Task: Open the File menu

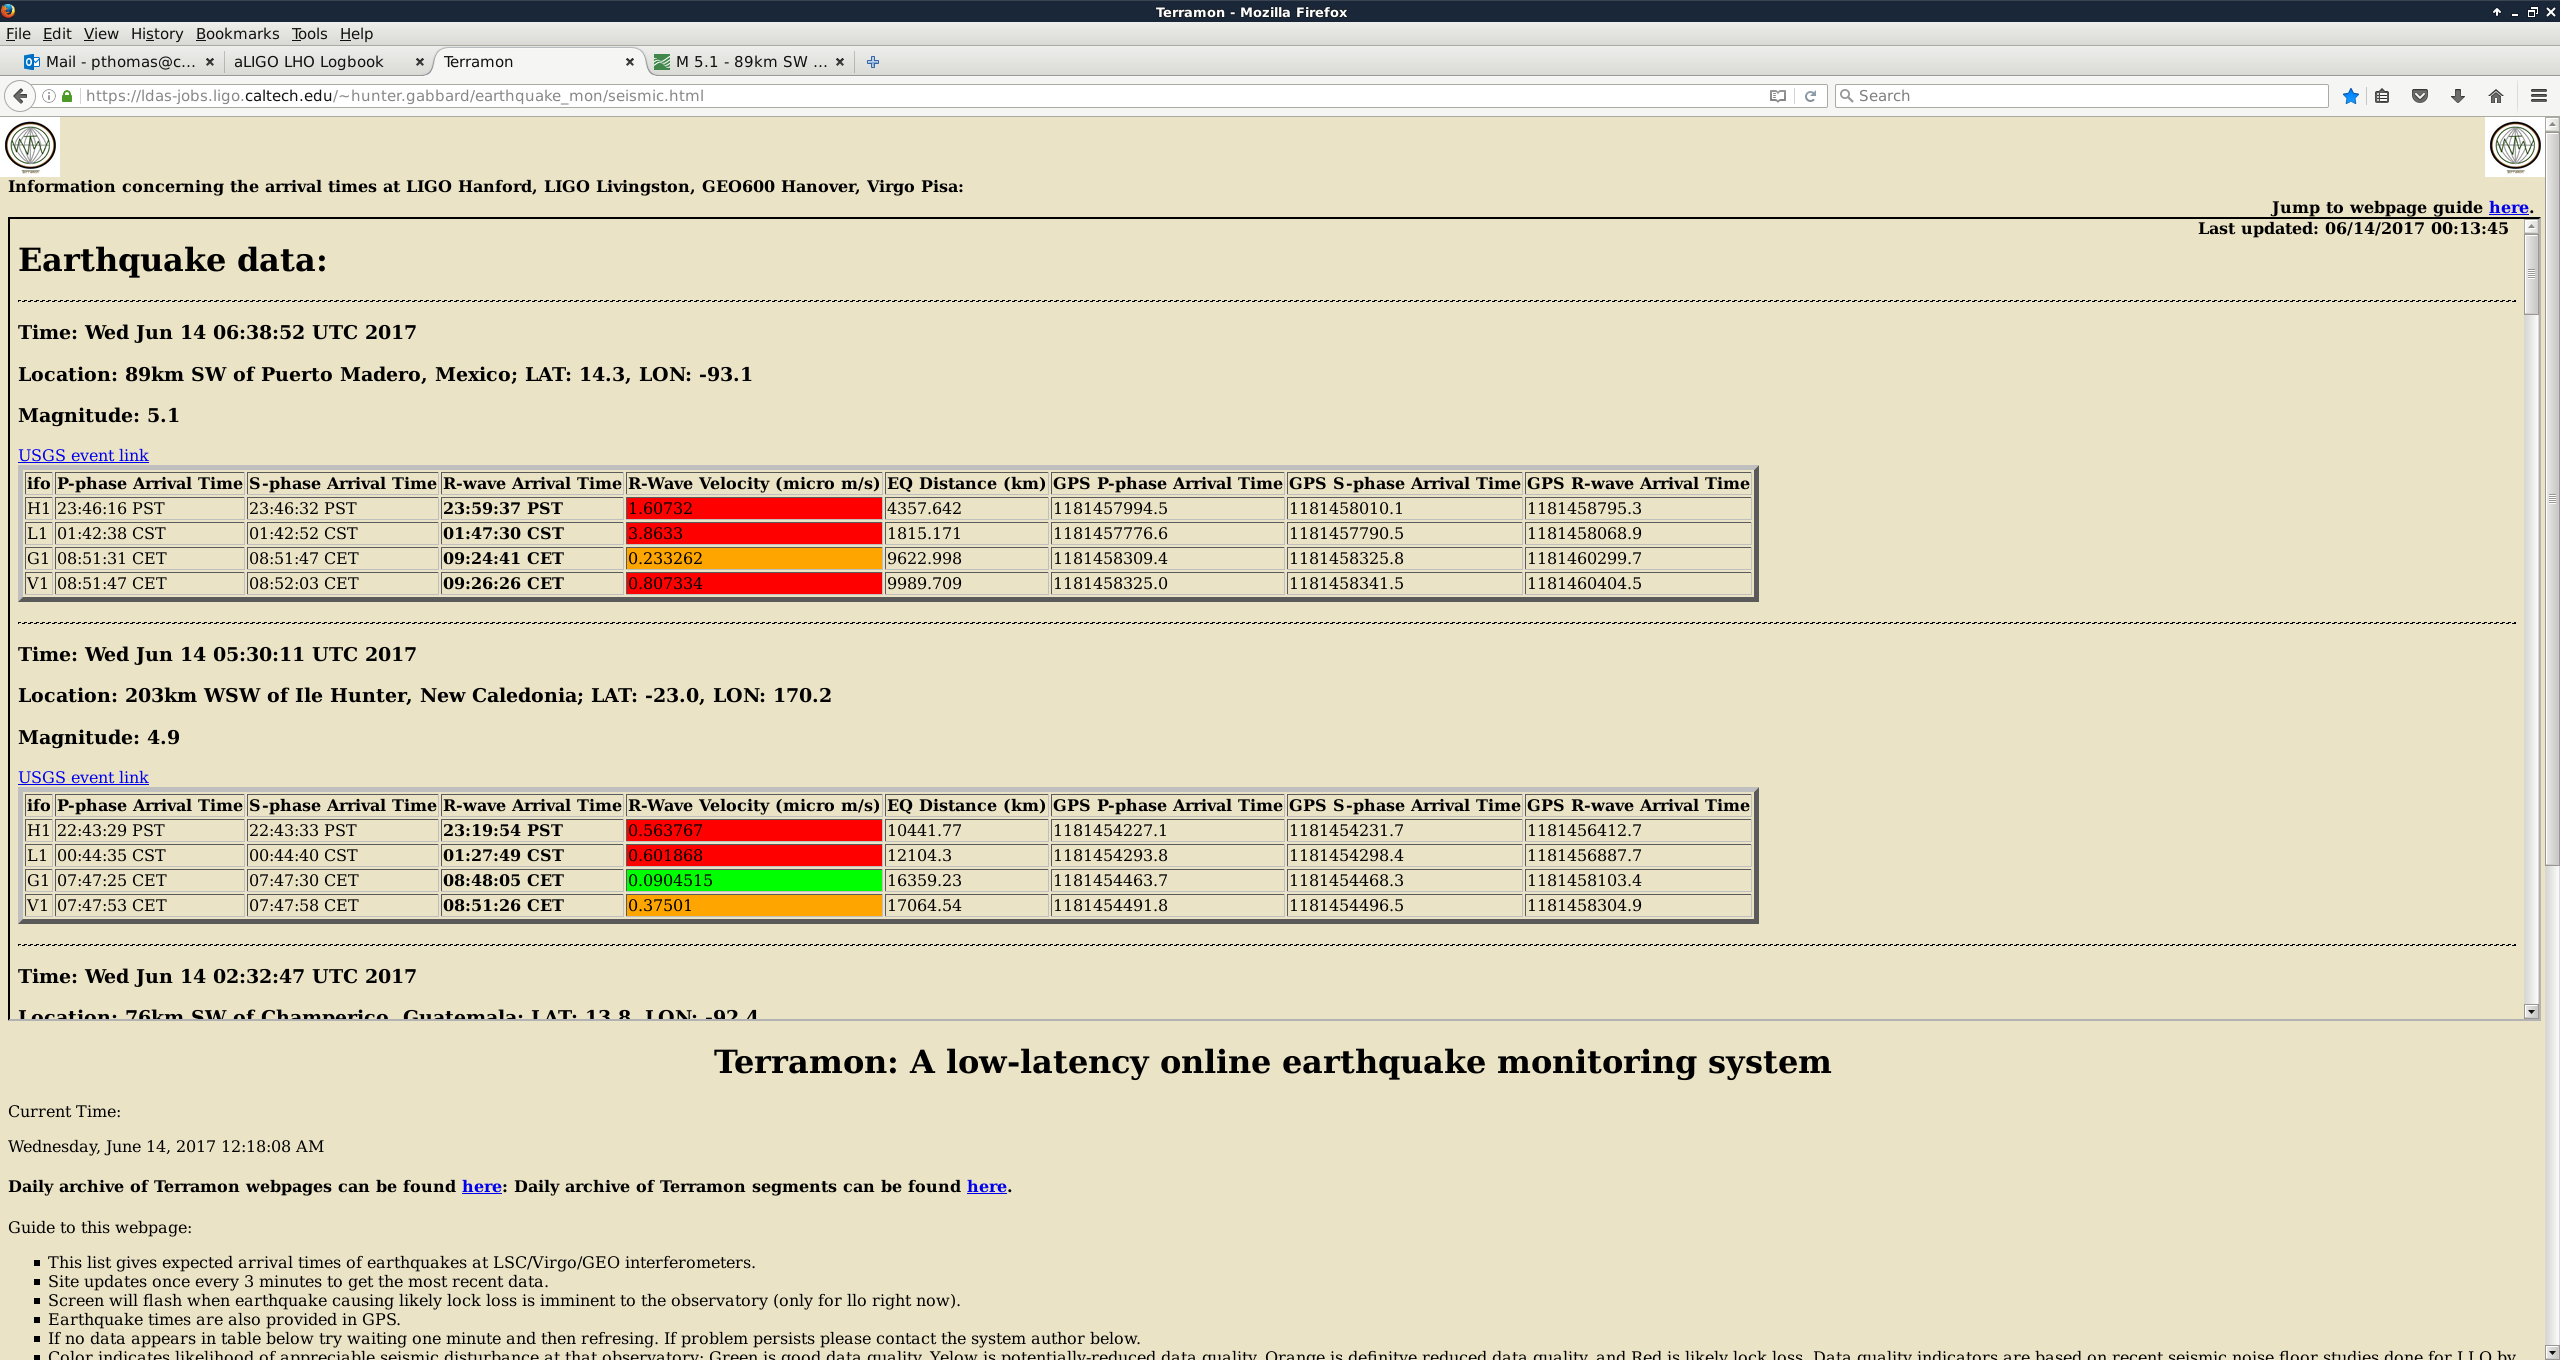Action: point(18,34)
